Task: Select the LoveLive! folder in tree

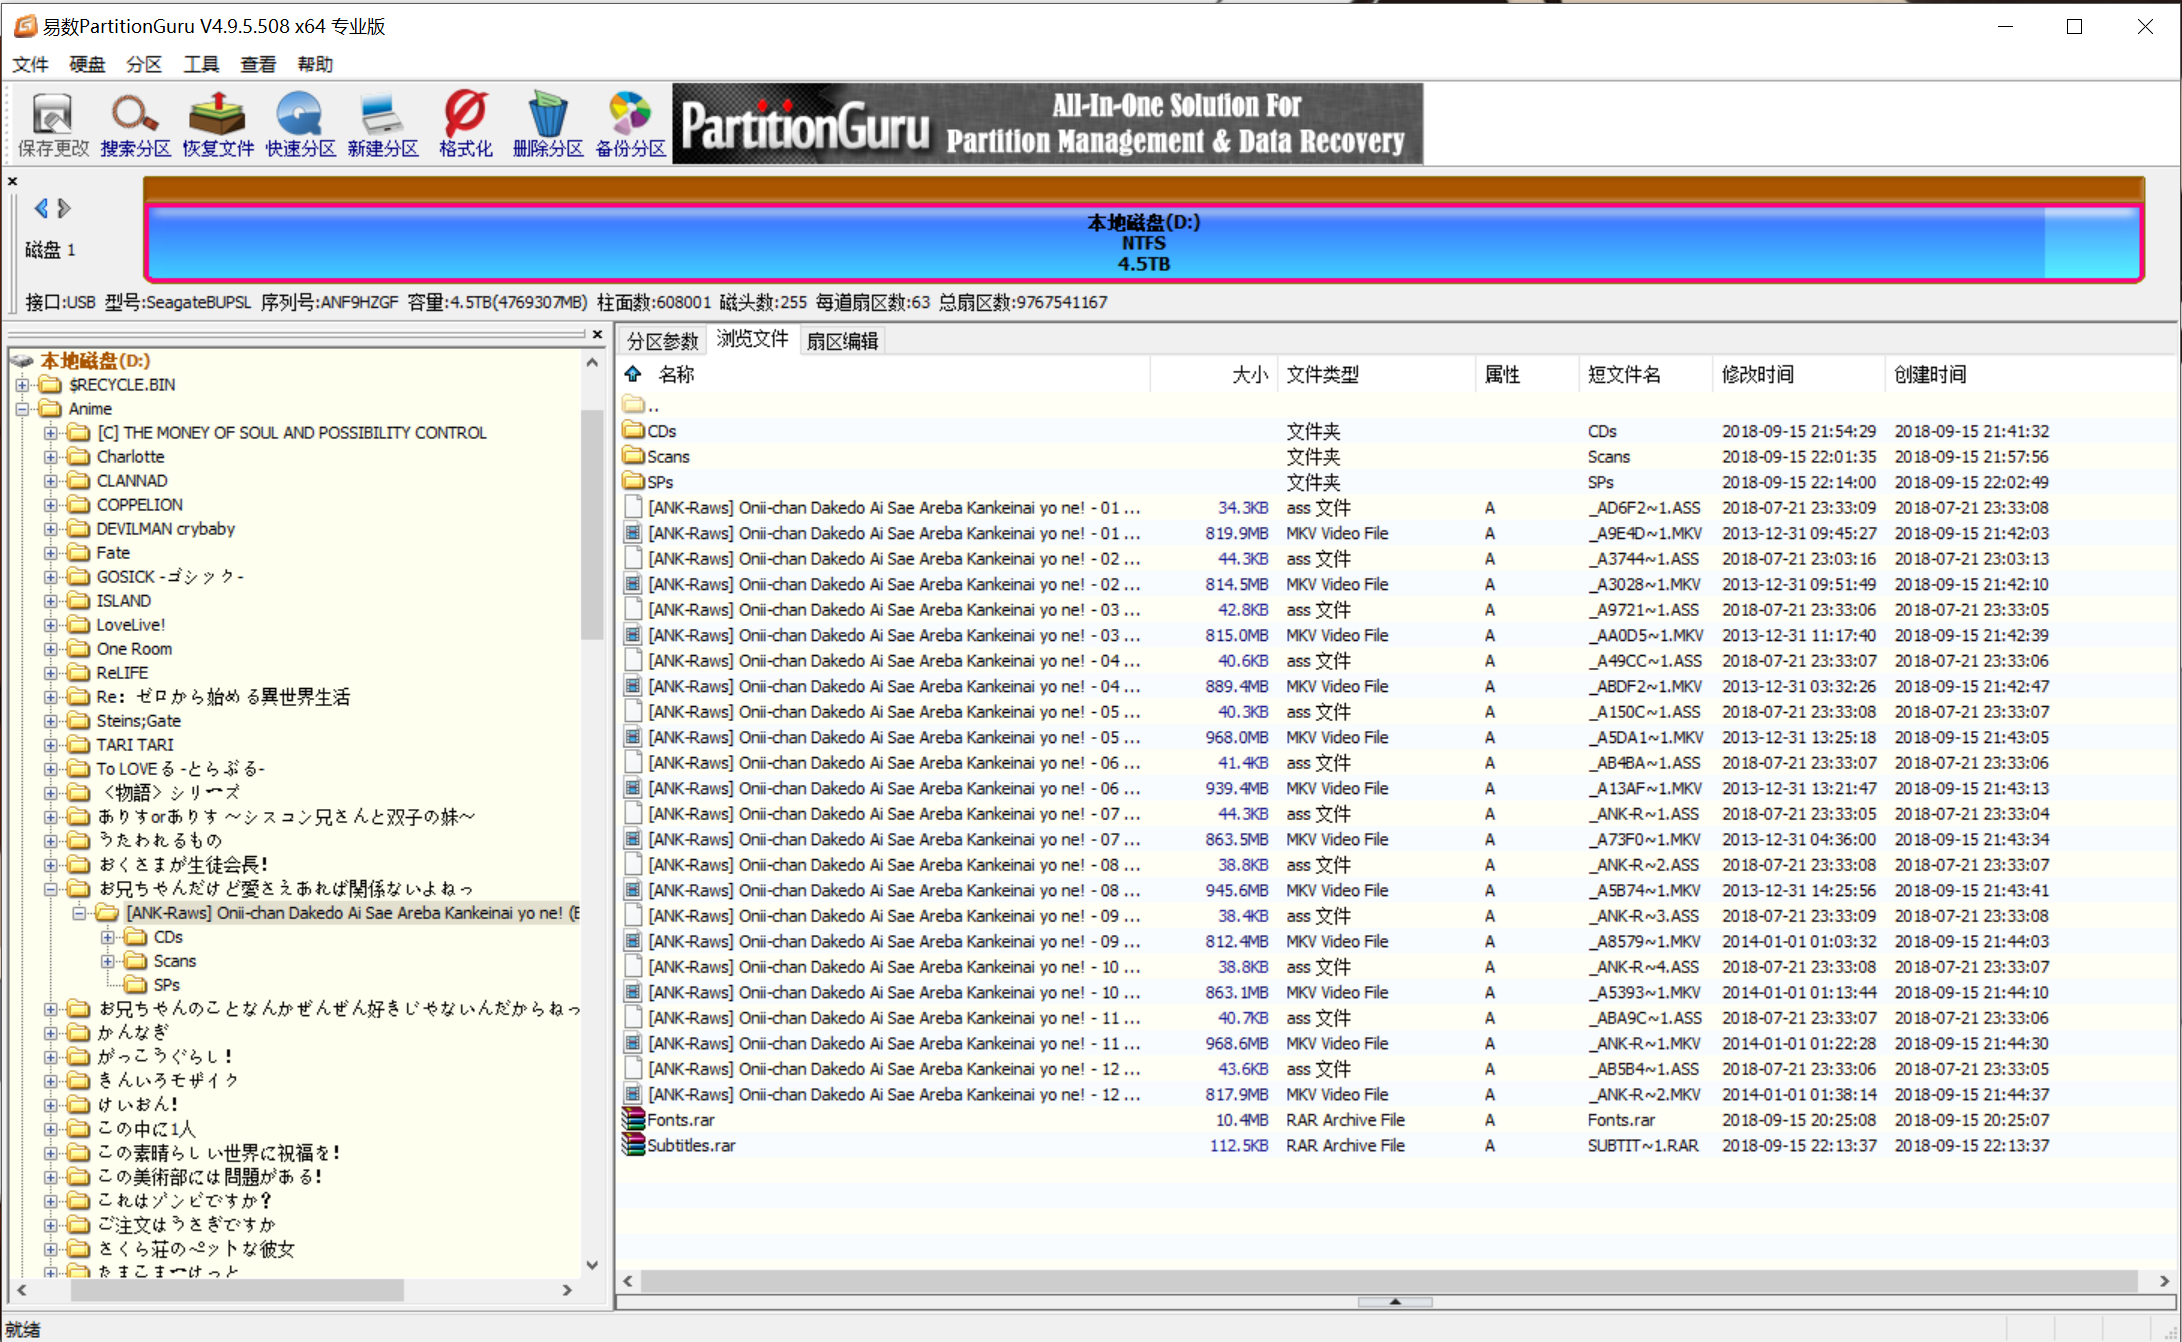Action: (131, 625)
